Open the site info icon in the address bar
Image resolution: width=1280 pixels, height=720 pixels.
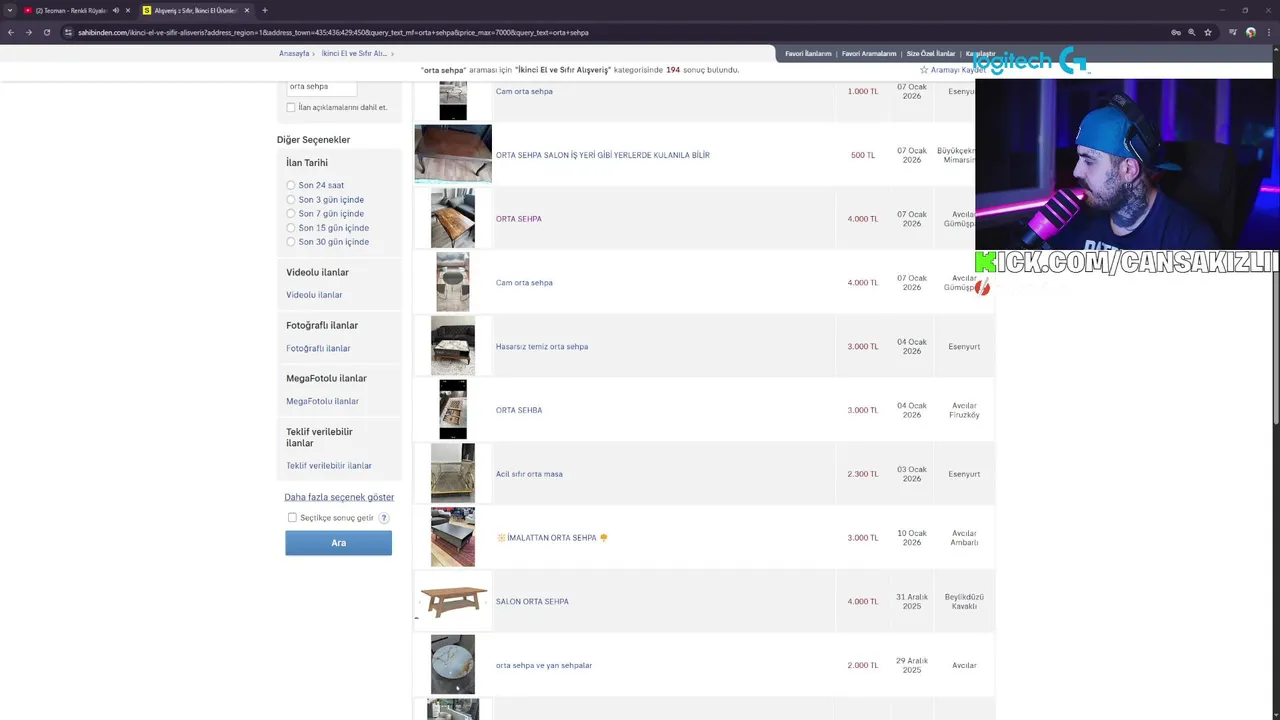pyautogui.click(x=68, y=32)
